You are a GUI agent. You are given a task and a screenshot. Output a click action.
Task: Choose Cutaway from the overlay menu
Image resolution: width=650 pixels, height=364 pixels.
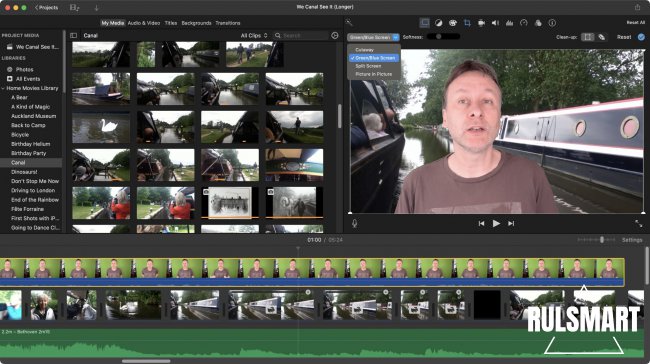pos(365,50)
